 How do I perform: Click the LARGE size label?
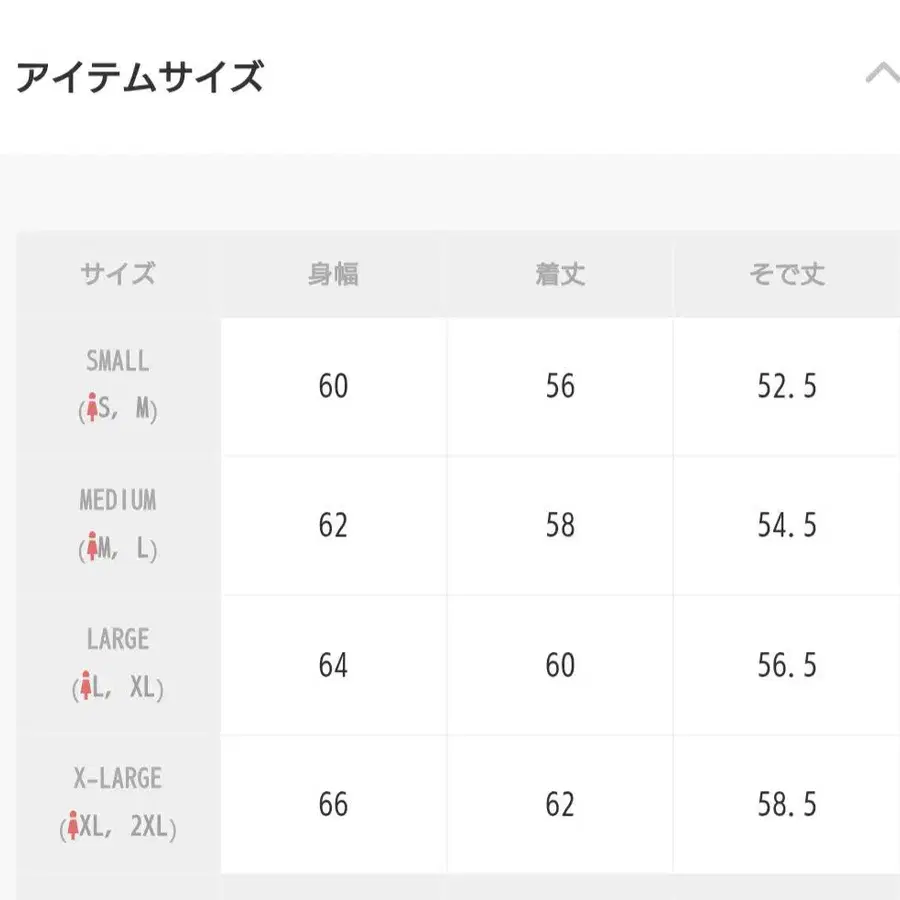117,640
